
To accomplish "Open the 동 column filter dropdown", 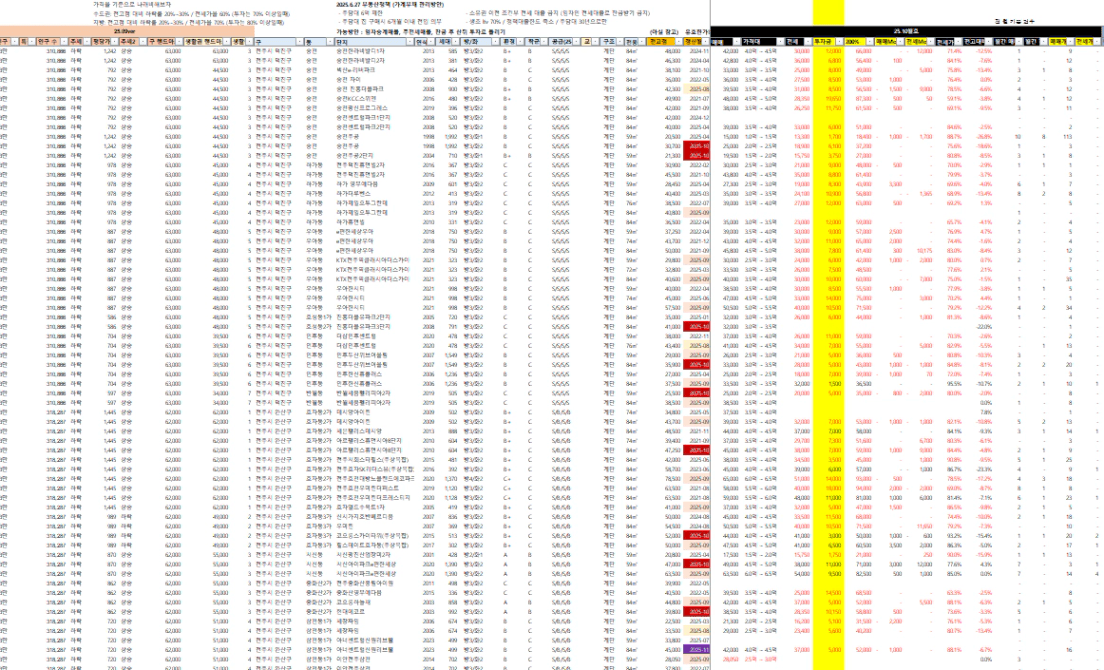I will click(328, 42).
